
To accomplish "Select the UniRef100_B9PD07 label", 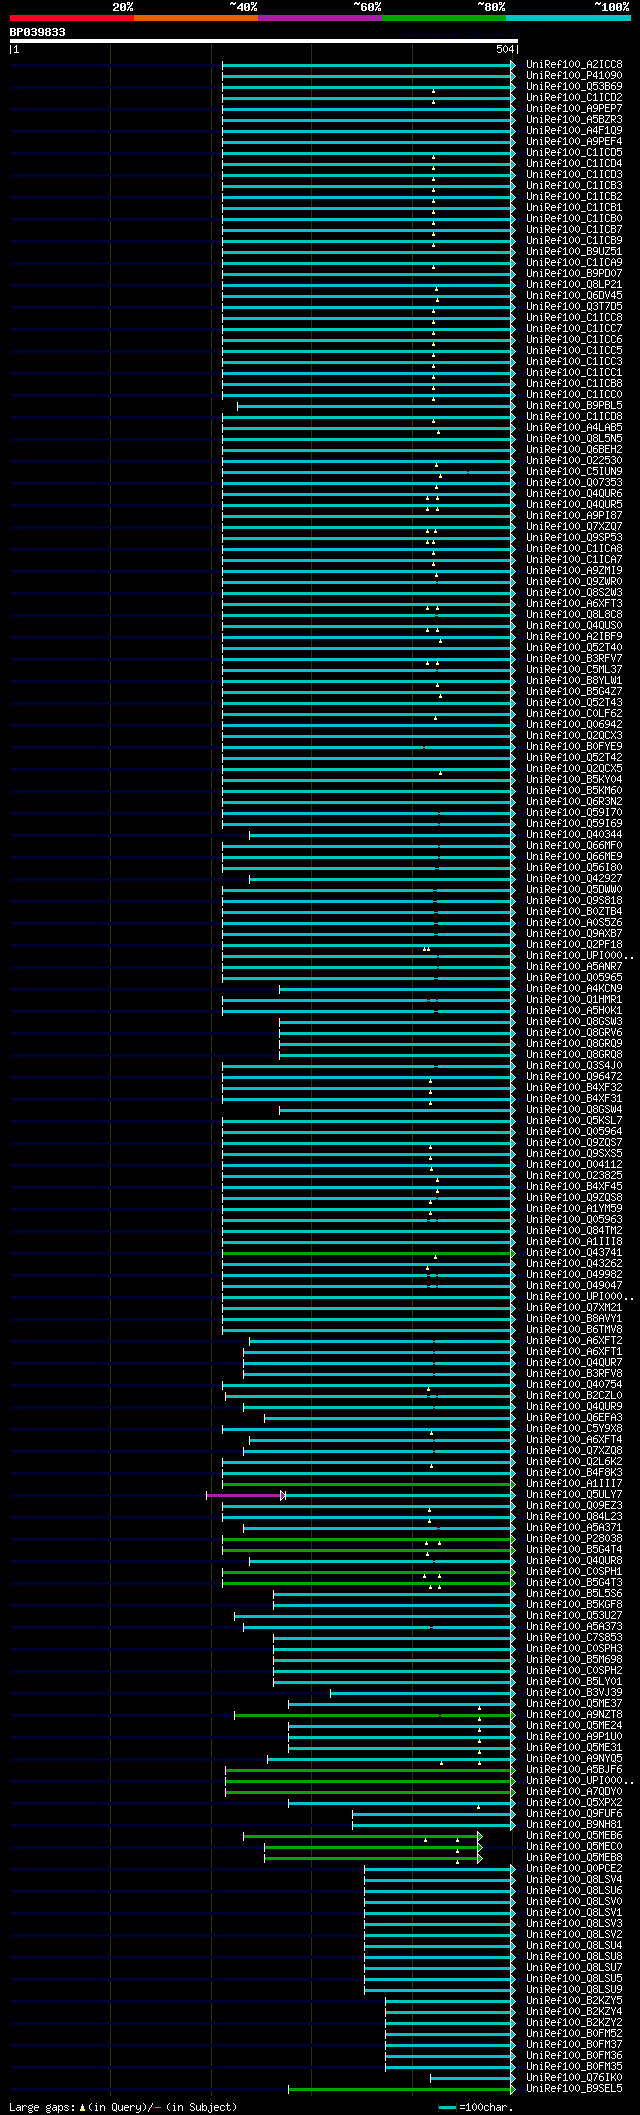I will 574,273.
